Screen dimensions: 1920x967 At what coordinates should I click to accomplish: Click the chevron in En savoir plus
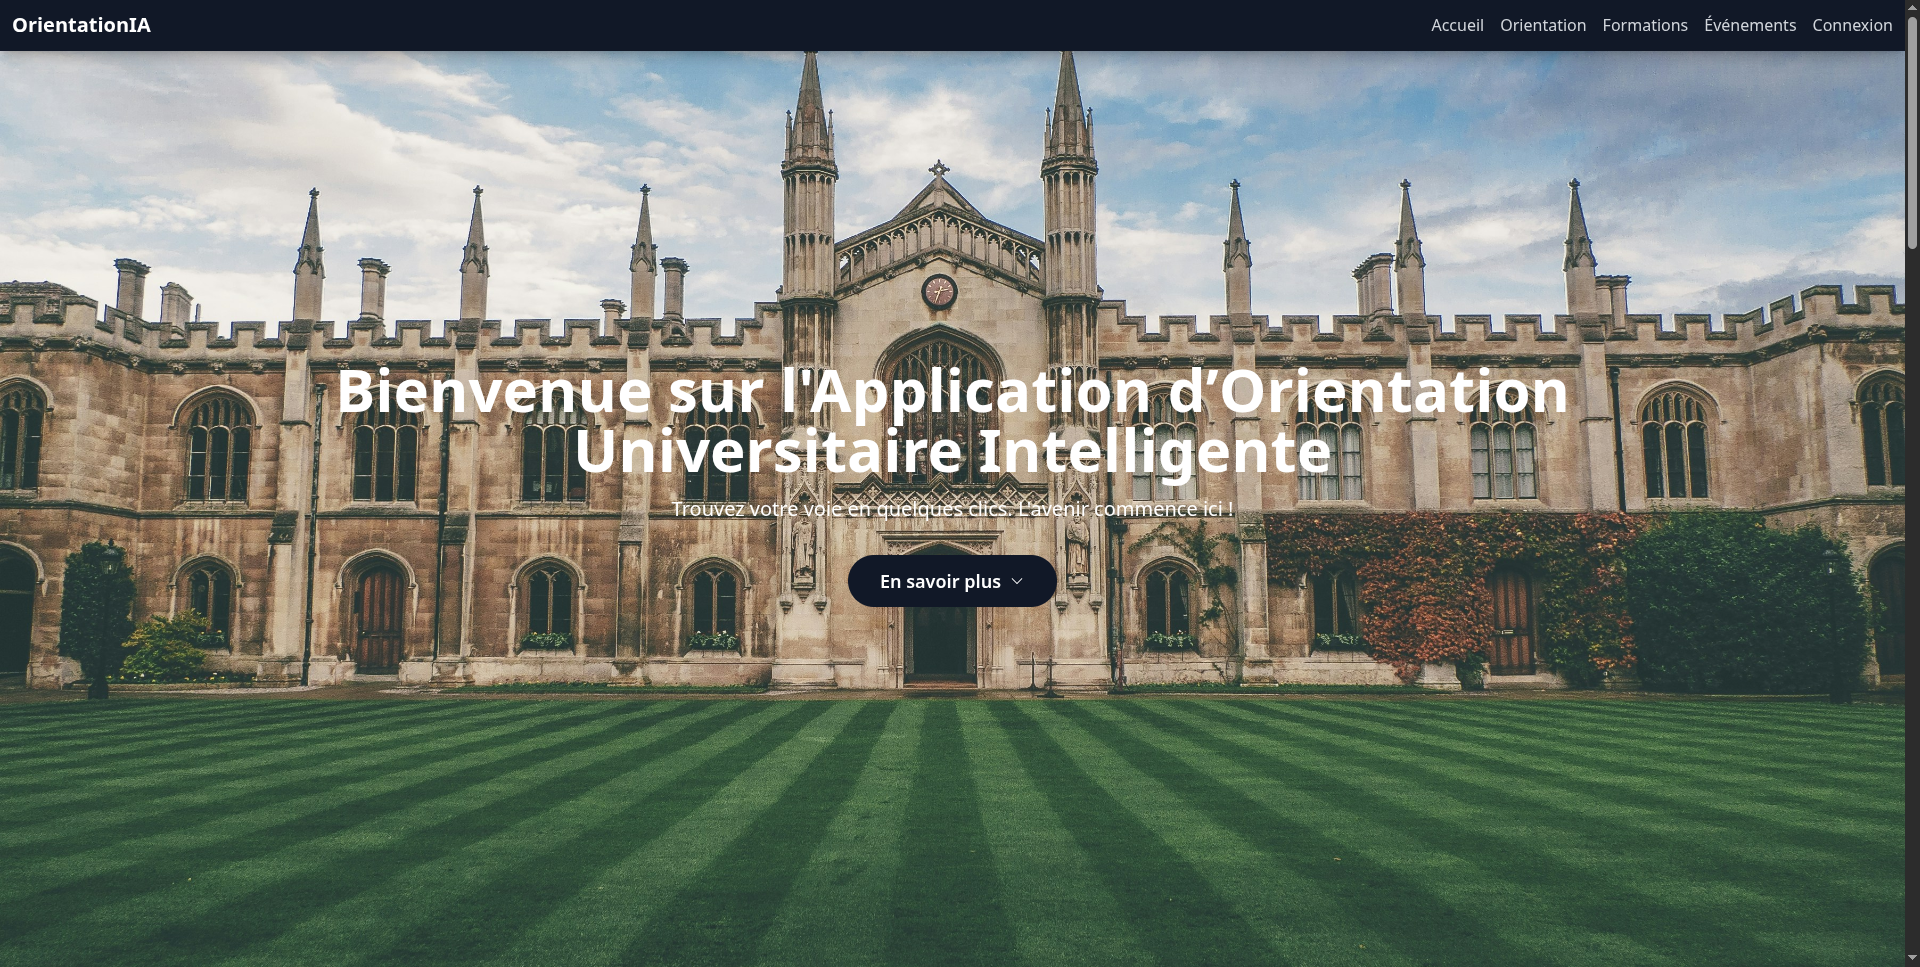click(1017, 581)
